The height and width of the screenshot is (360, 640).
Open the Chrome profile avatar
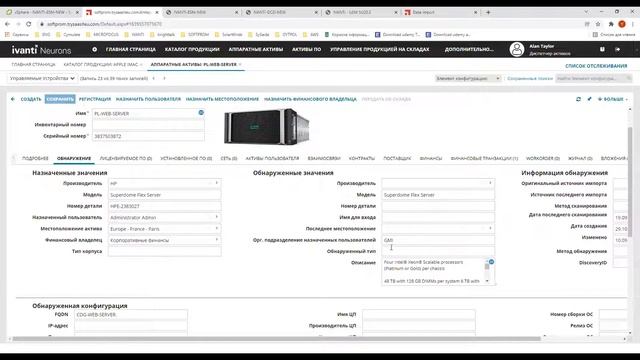click(x=622, y=24)
